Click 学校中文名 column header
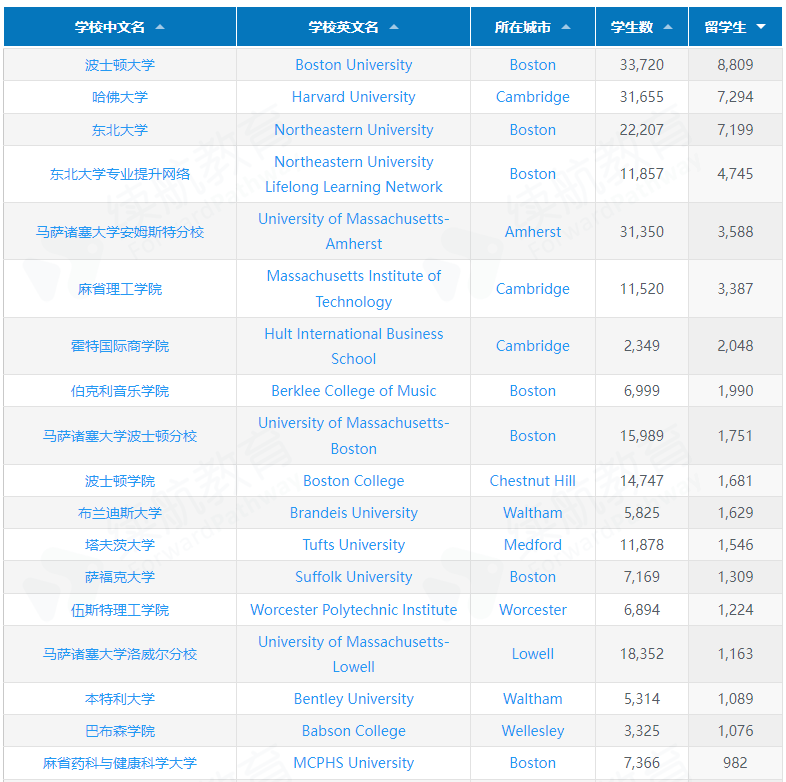Viewport: 786px width, 782px height. tap(120, 27)
